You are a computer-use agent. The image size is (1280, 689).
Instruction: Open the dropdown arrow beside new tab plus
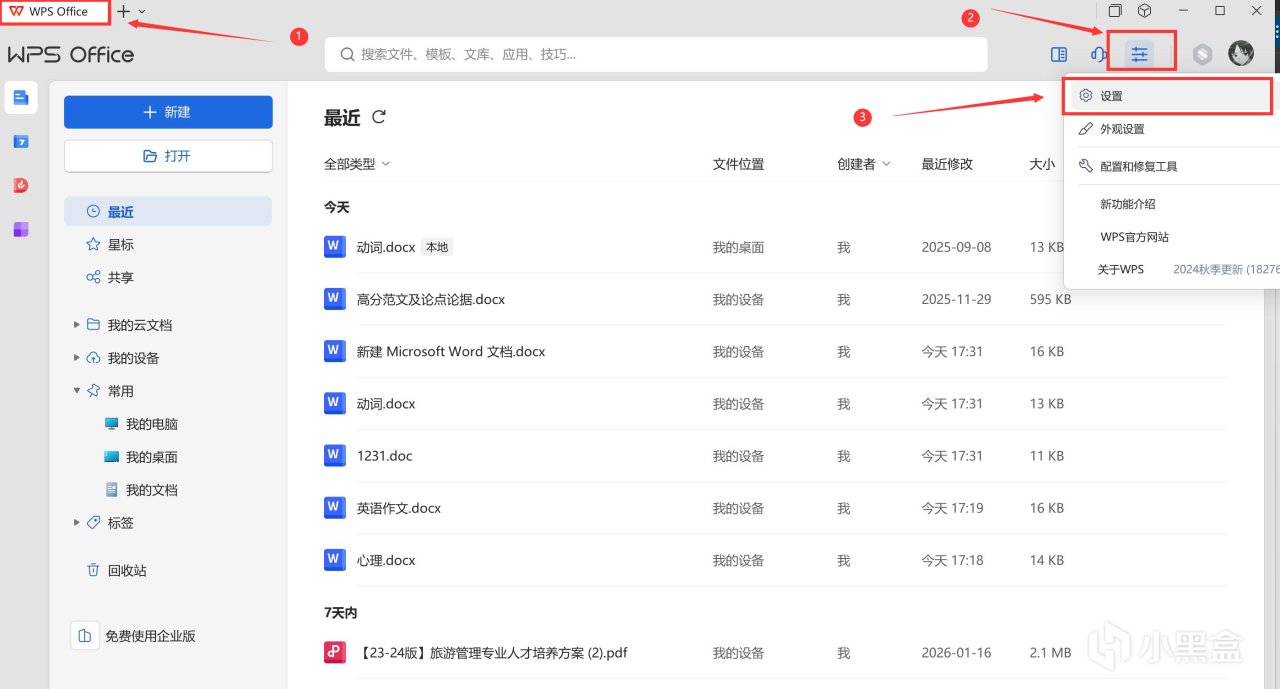click(142, 12)
